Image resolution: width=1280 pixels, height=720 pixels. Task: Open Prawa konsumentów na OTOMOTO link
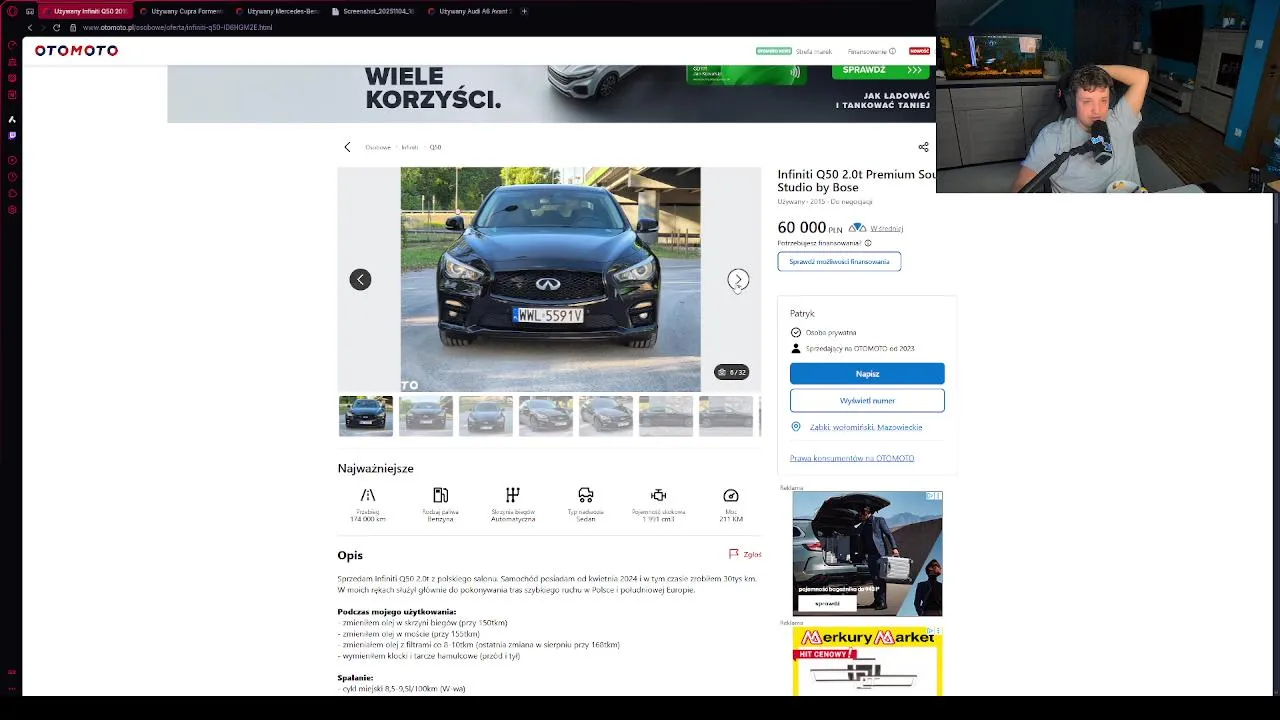(x=852, y=458)
